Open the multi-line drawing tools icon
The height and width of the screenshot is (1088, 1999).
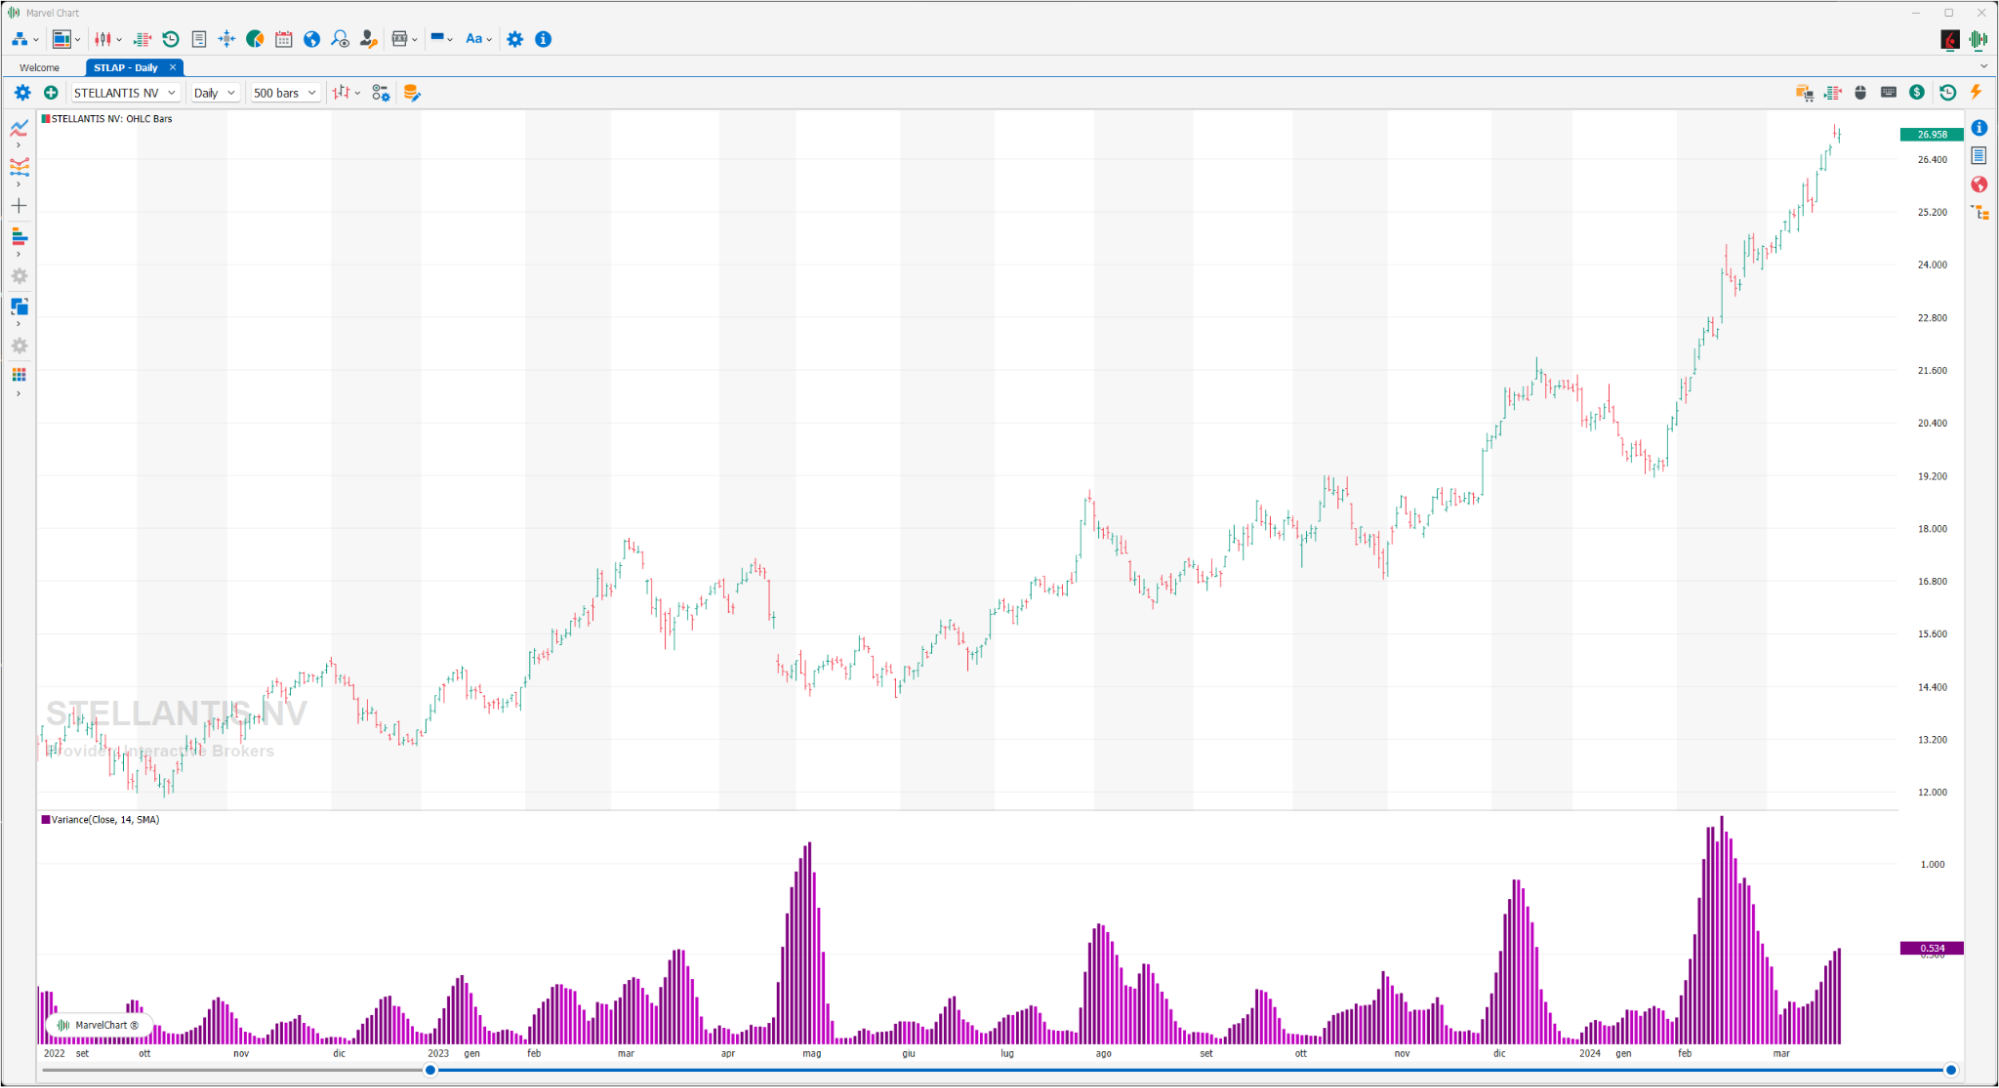[x=19, y=166]
